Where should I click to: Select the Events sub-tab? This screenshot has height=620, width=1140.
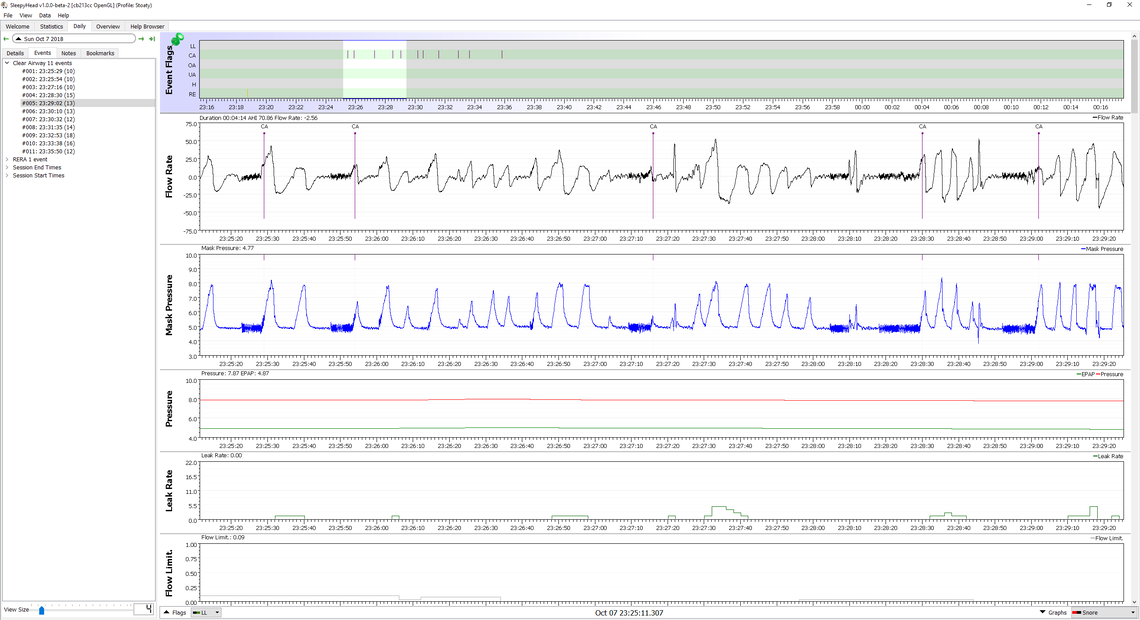tap(43, 53)
